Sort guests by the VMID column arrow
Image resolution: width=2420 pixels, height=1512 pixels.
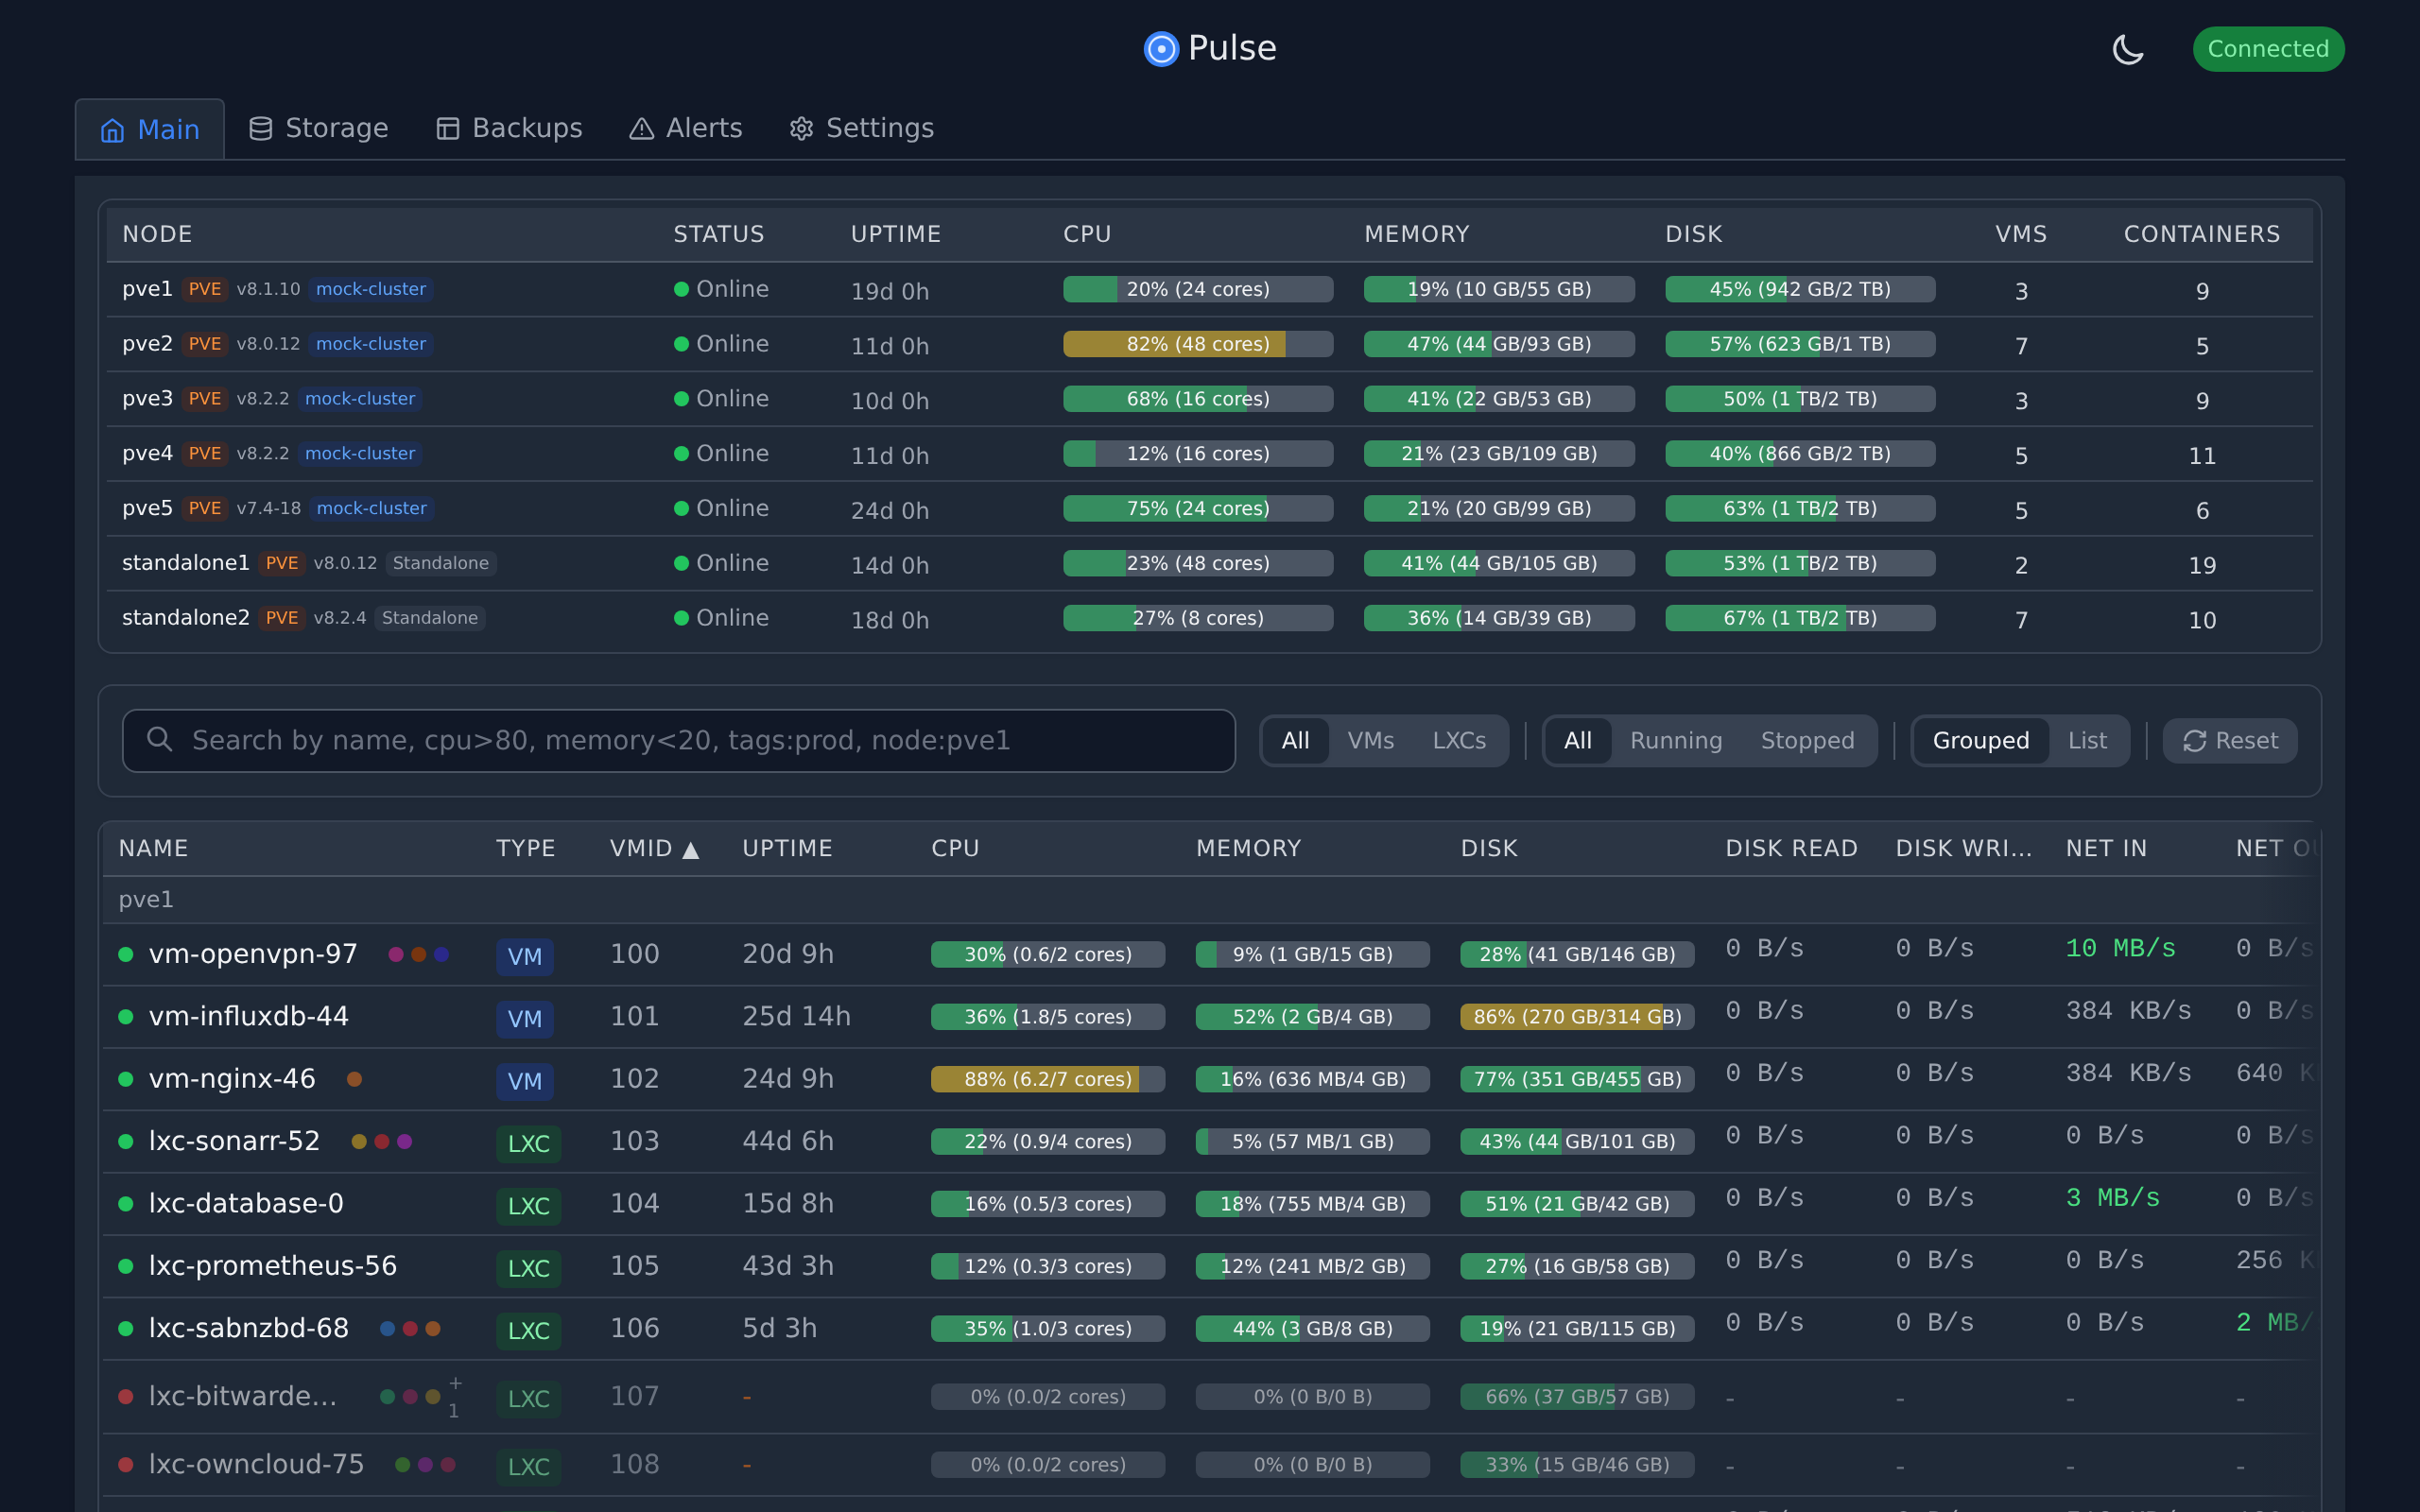pos(690,850)
